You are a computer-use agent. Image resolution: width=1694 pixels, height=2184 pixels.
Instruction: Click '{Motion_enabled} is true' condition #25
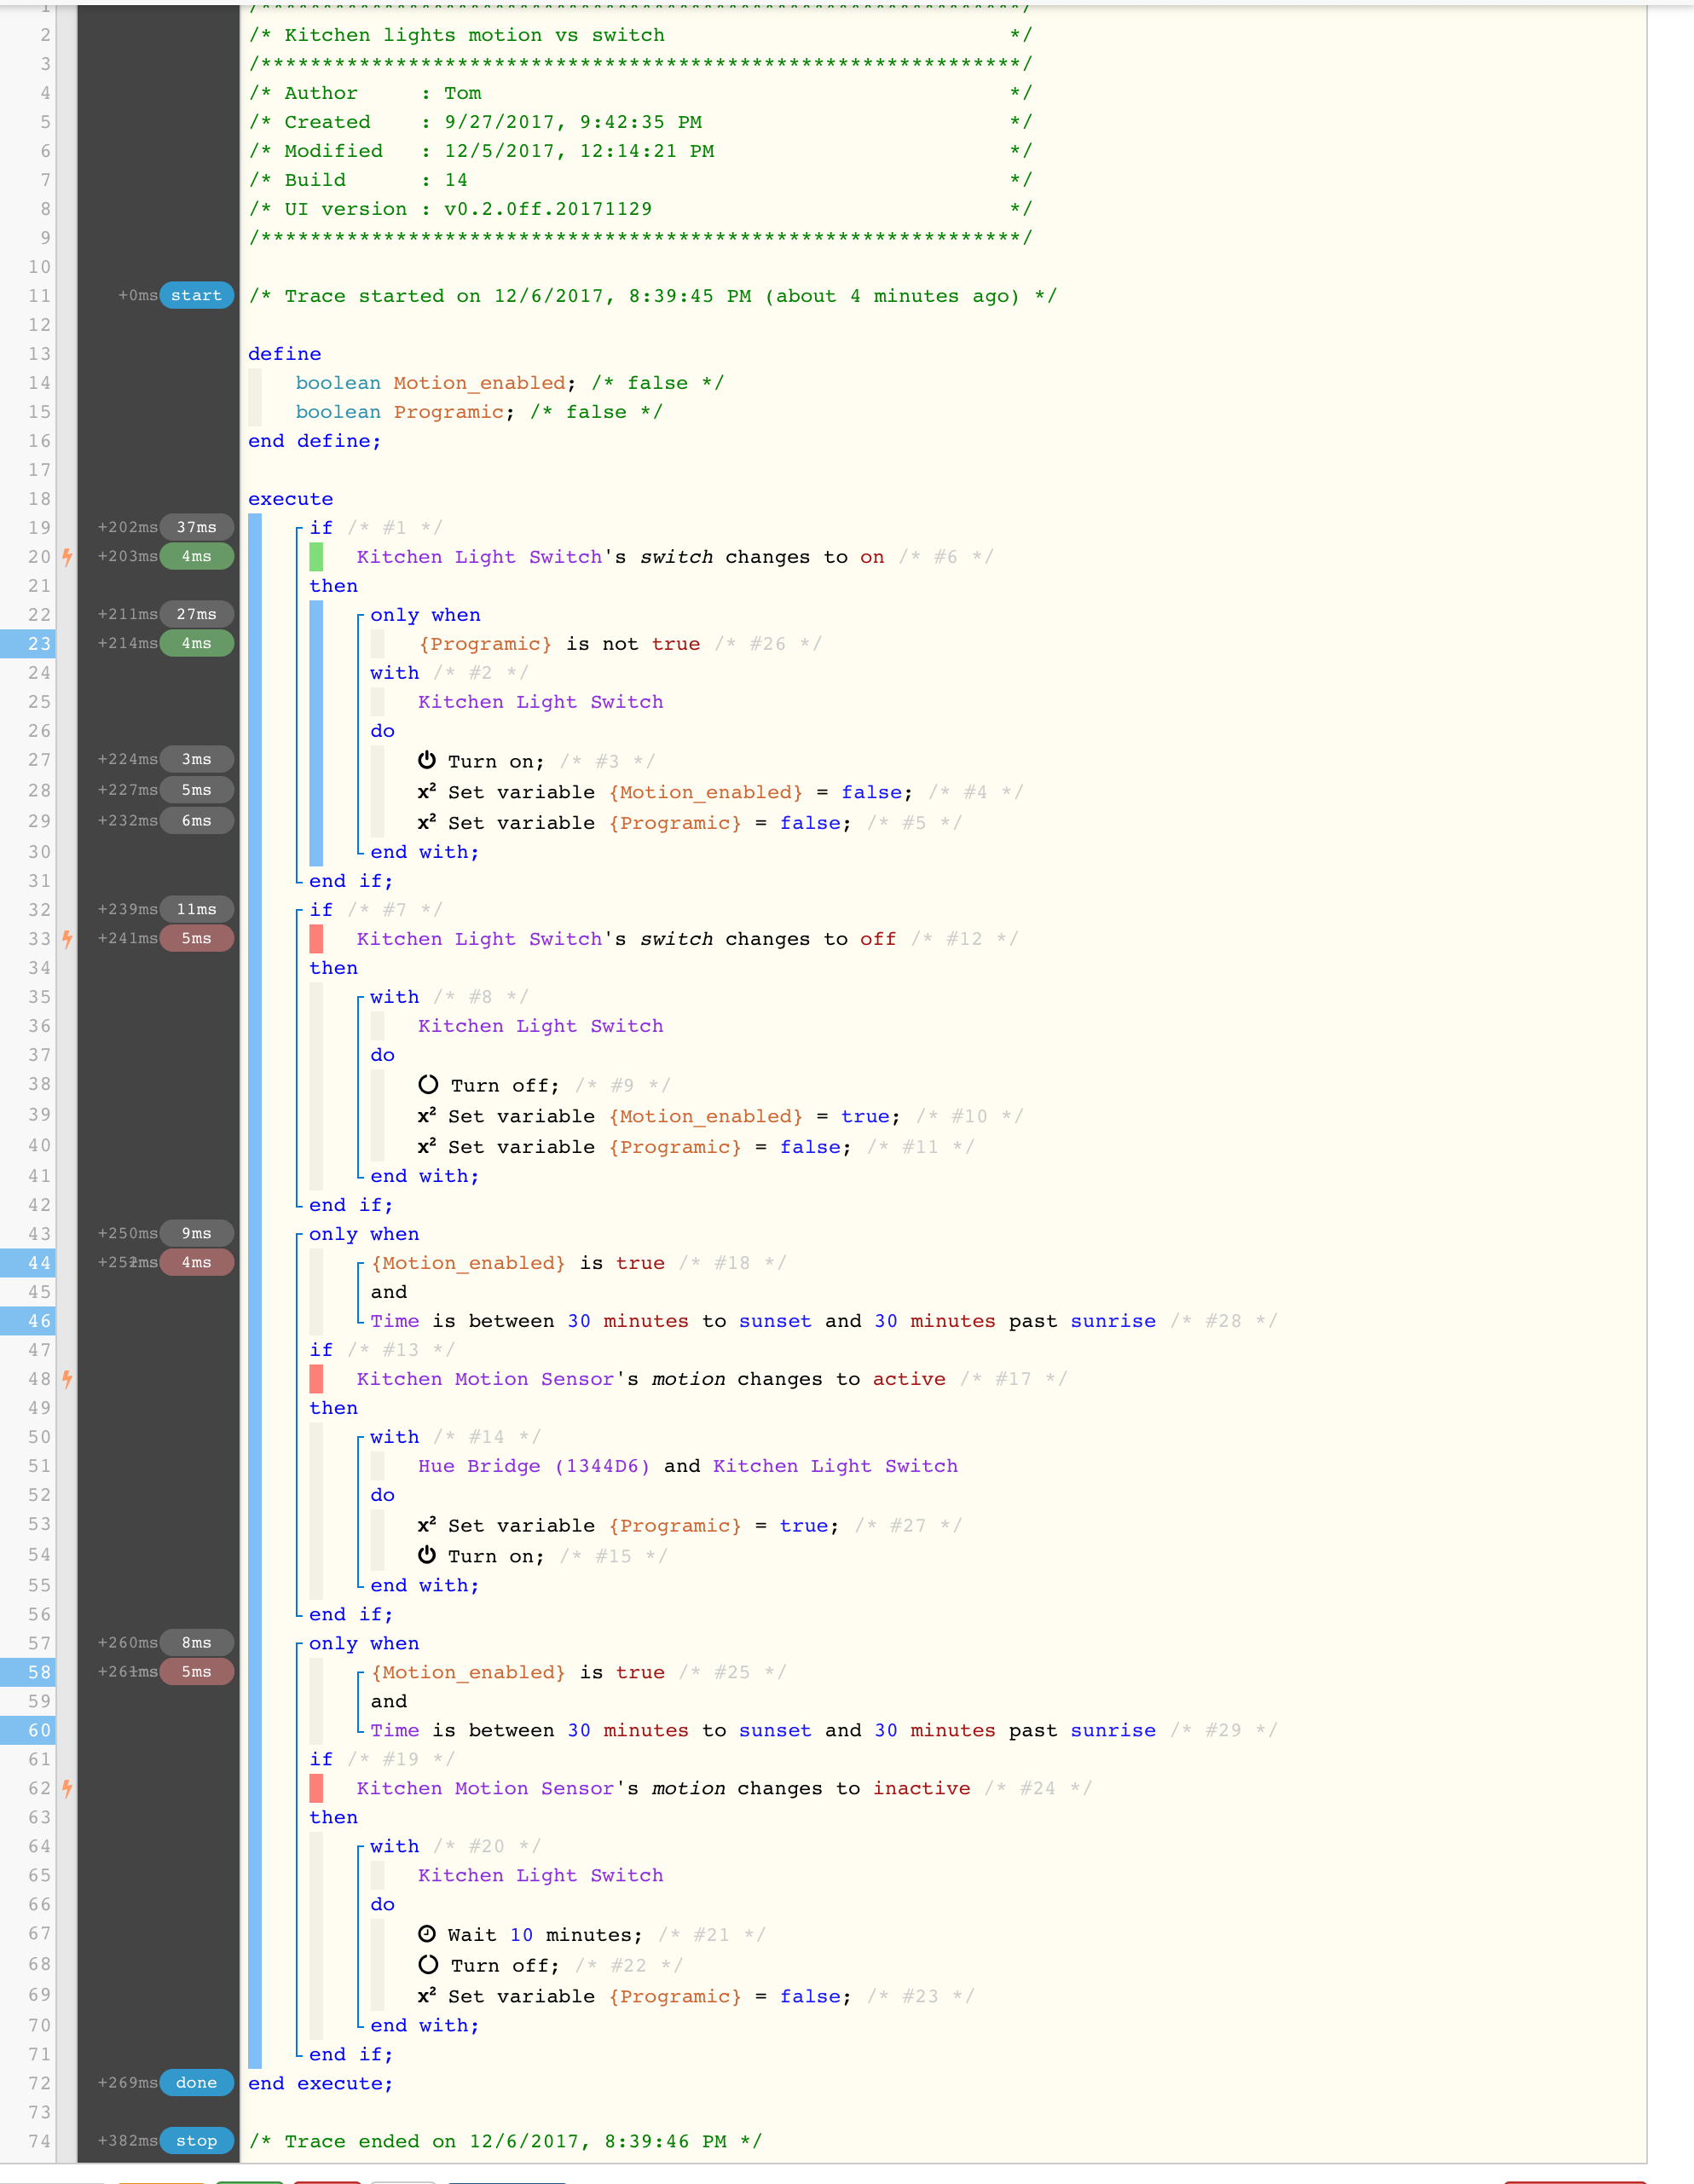[518, 1672]
